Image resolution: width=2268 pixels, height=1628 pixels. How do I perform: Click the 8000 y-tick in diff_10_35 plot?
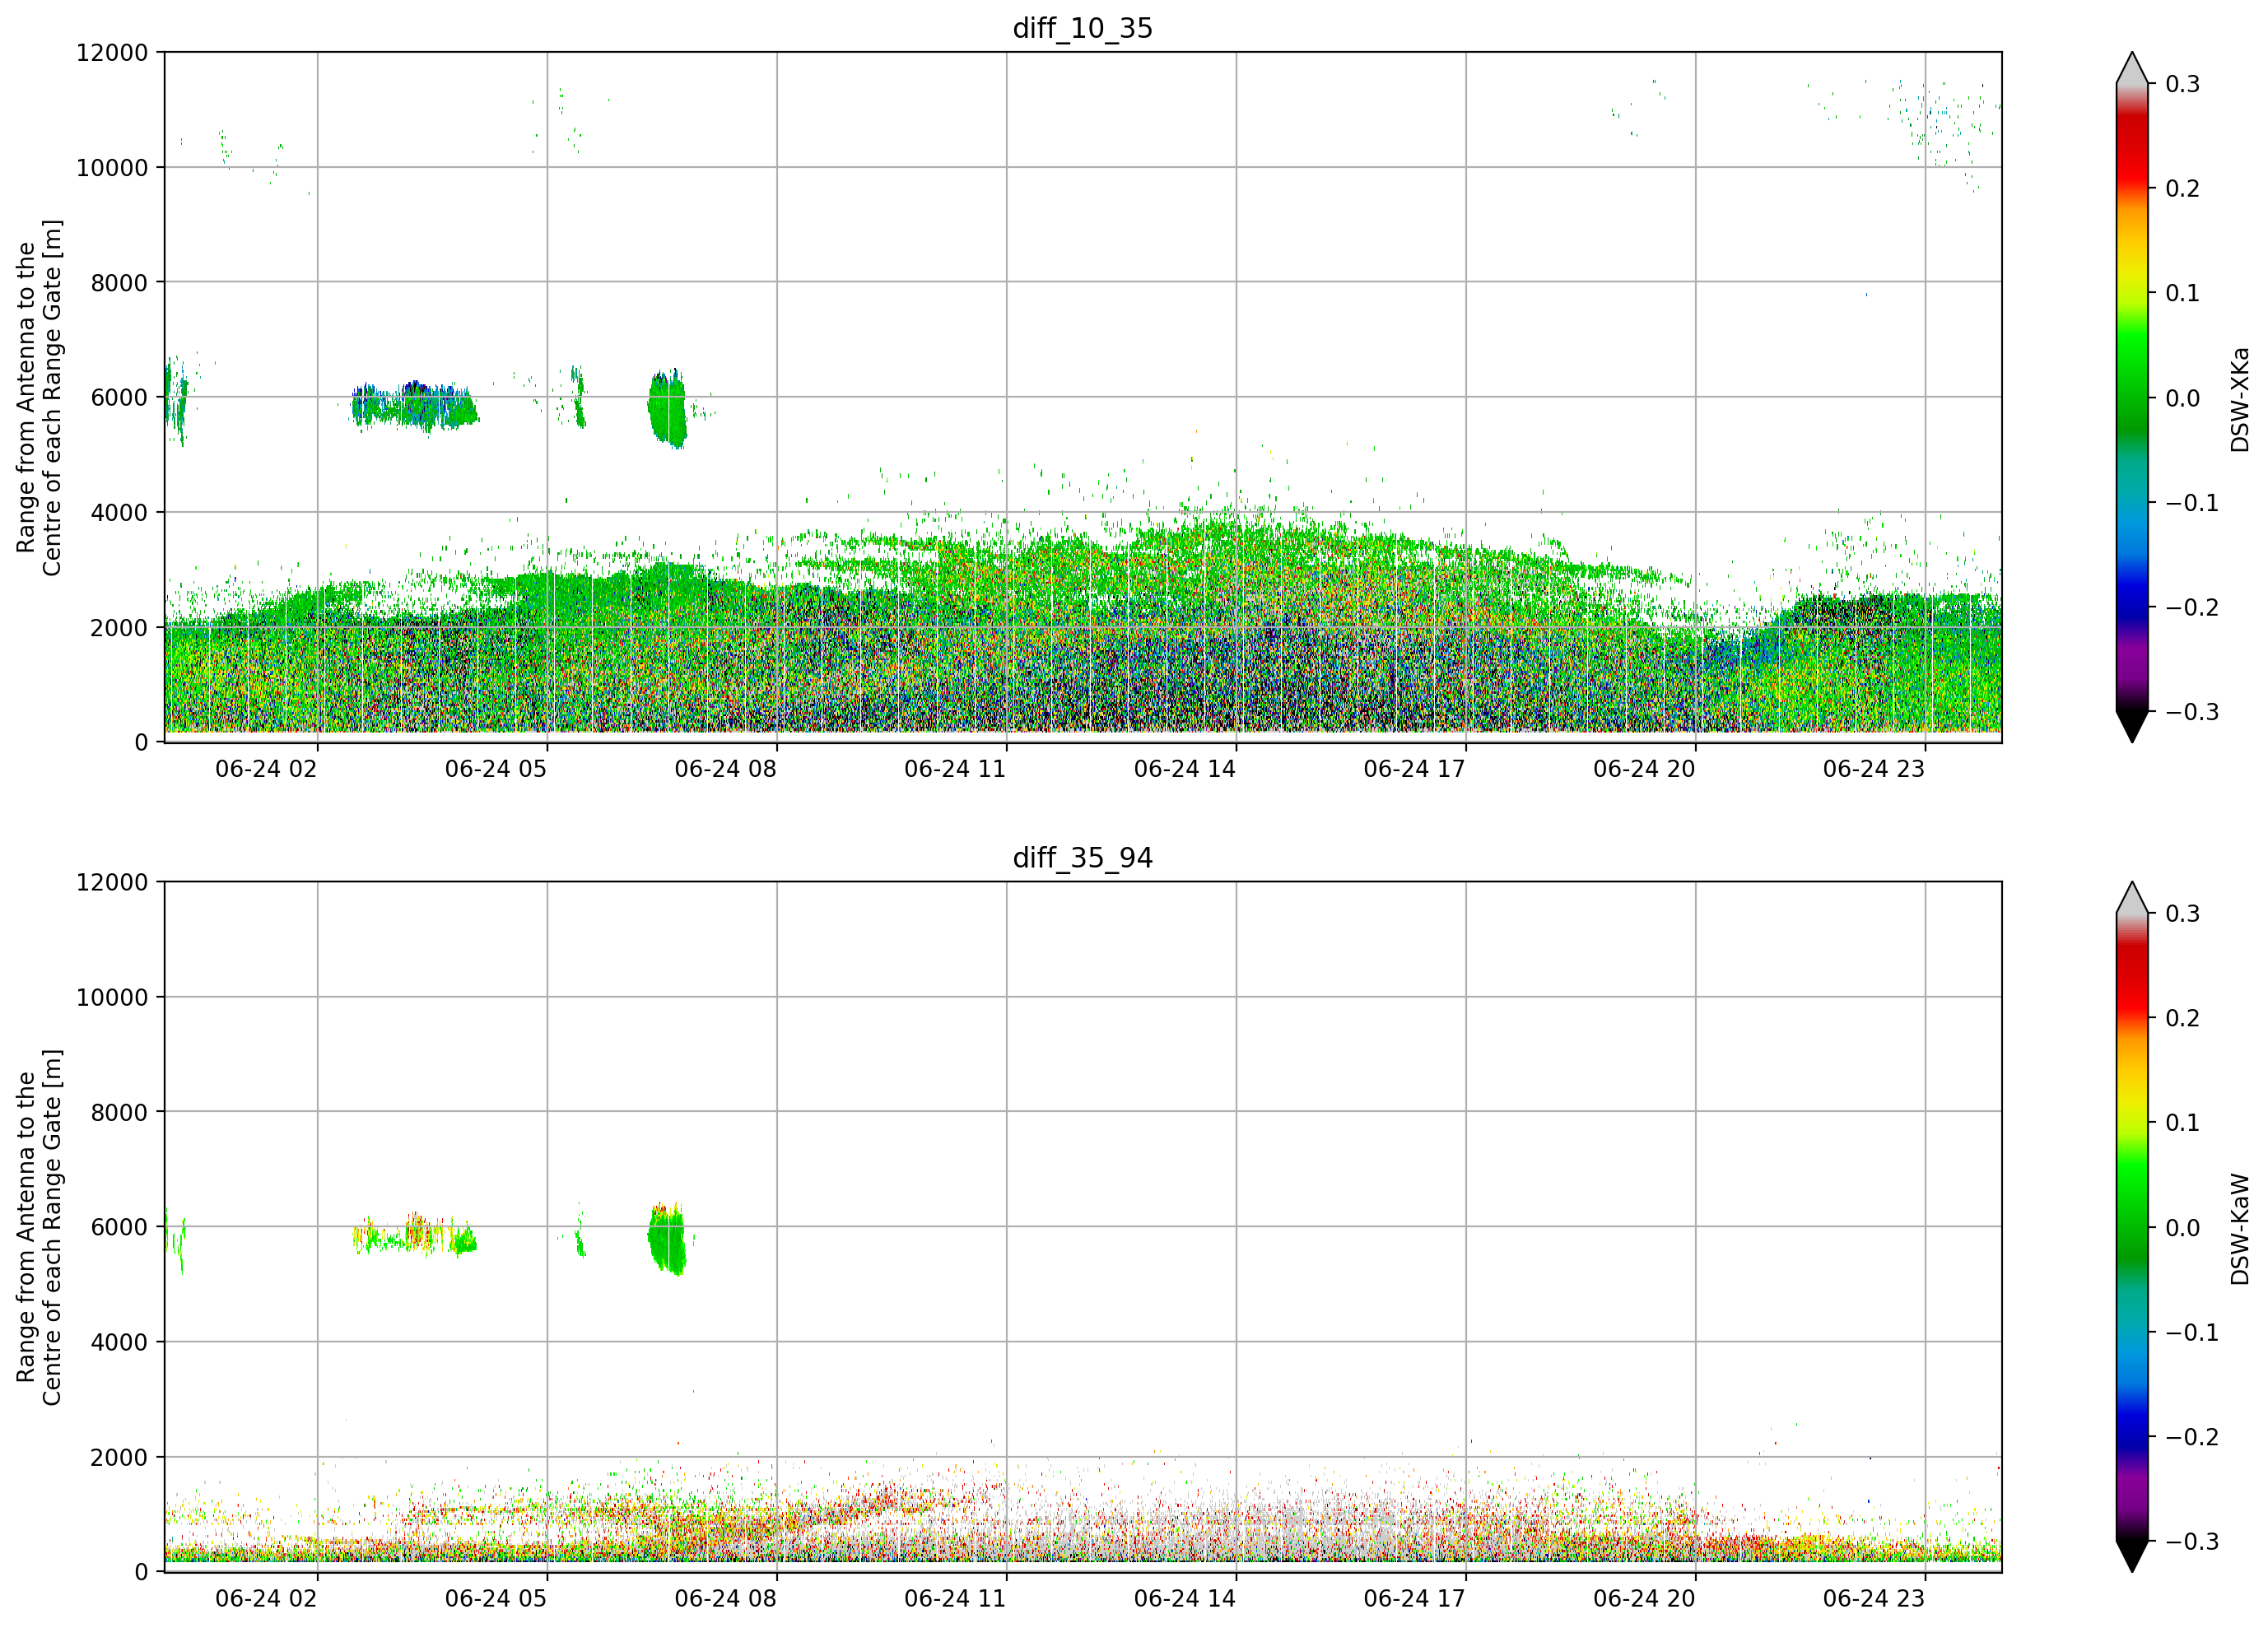119,282
